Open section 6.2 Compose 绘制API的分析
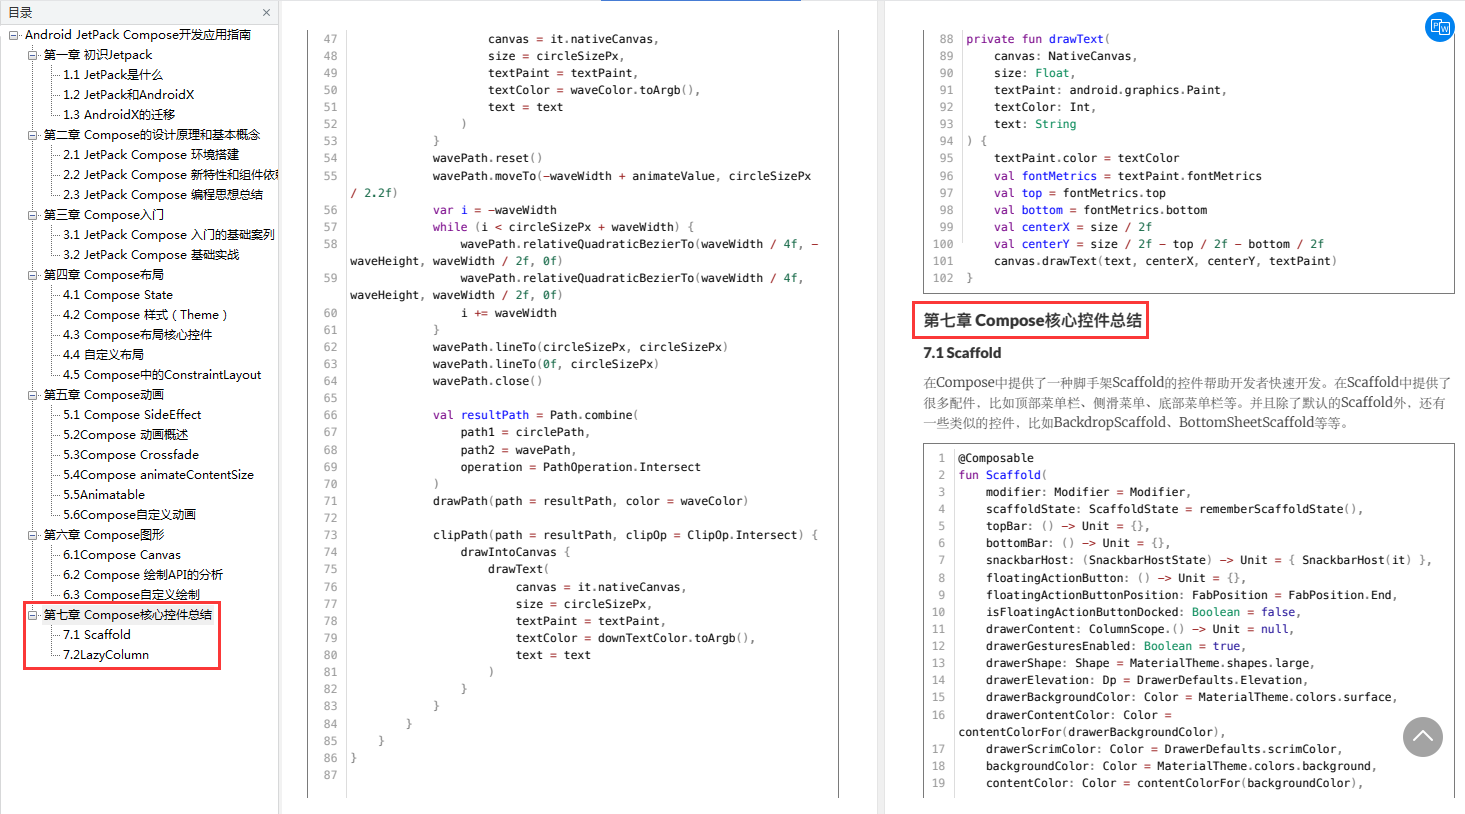Image resolution: width=1465 pixels, height=814 pixels. click(x=143, y=575)
